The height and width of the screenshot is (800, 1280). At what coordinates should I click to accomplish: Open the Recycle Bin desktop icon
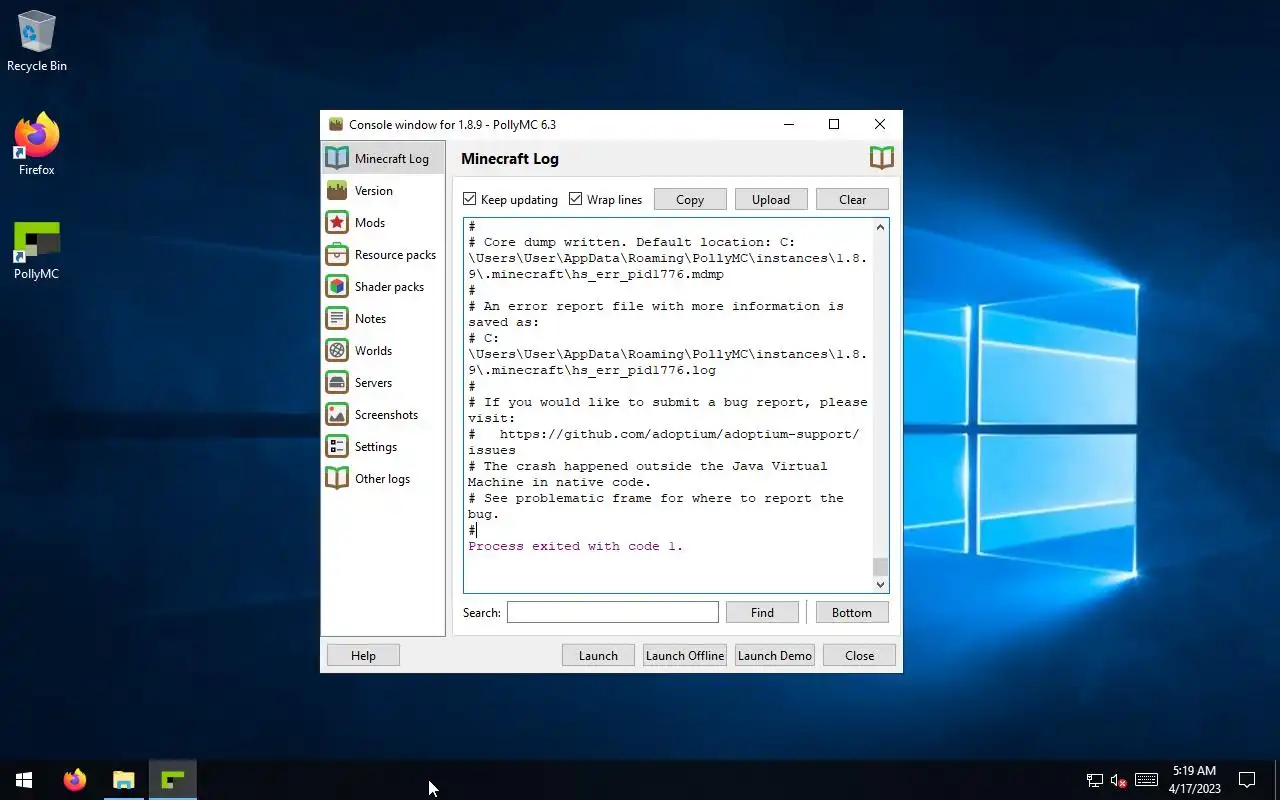[x=37, y=42]
